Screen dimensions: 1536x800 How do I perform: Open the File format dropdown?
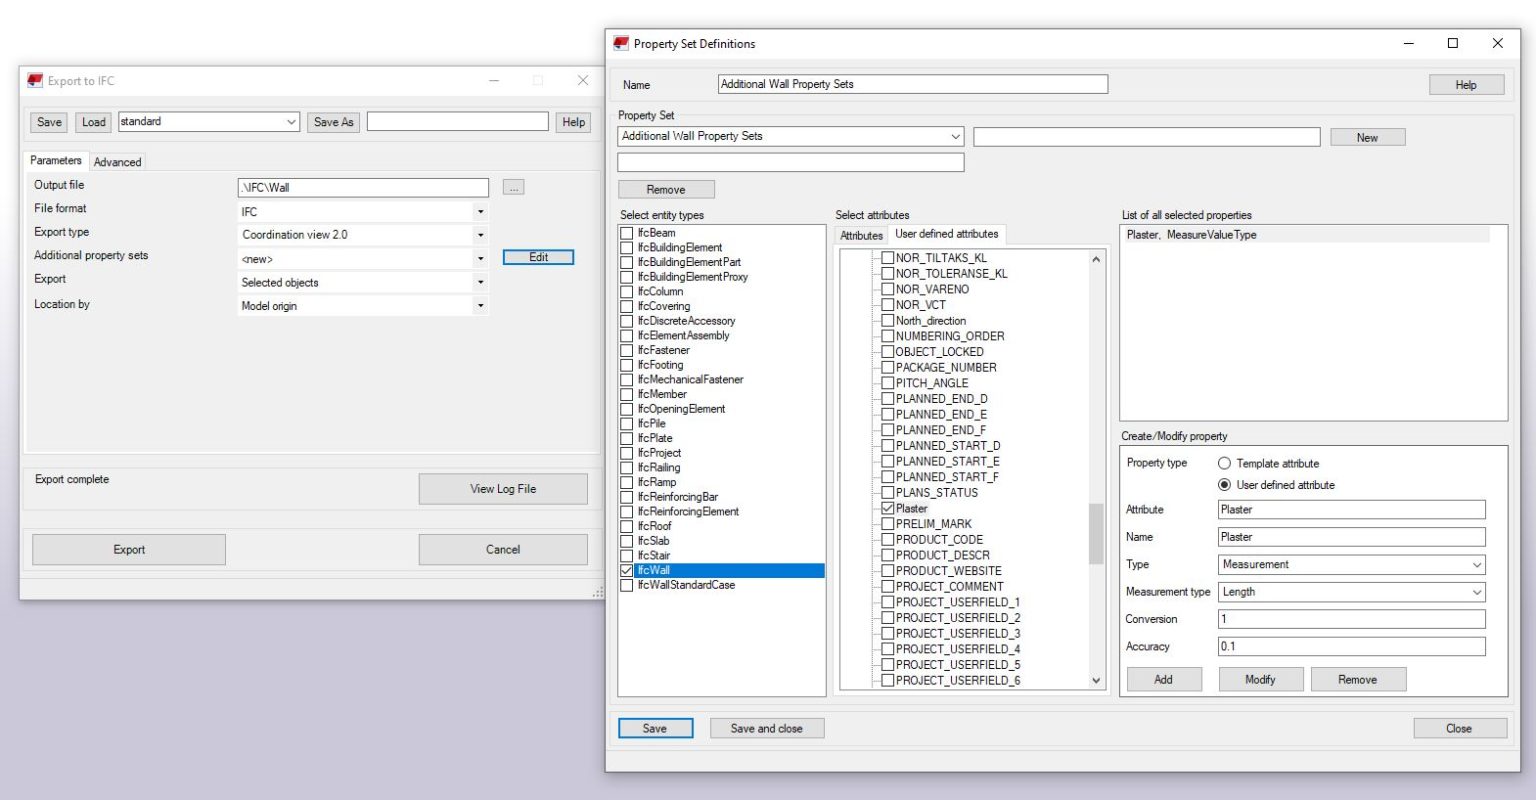pyautogui.click(x=479, y=211)
